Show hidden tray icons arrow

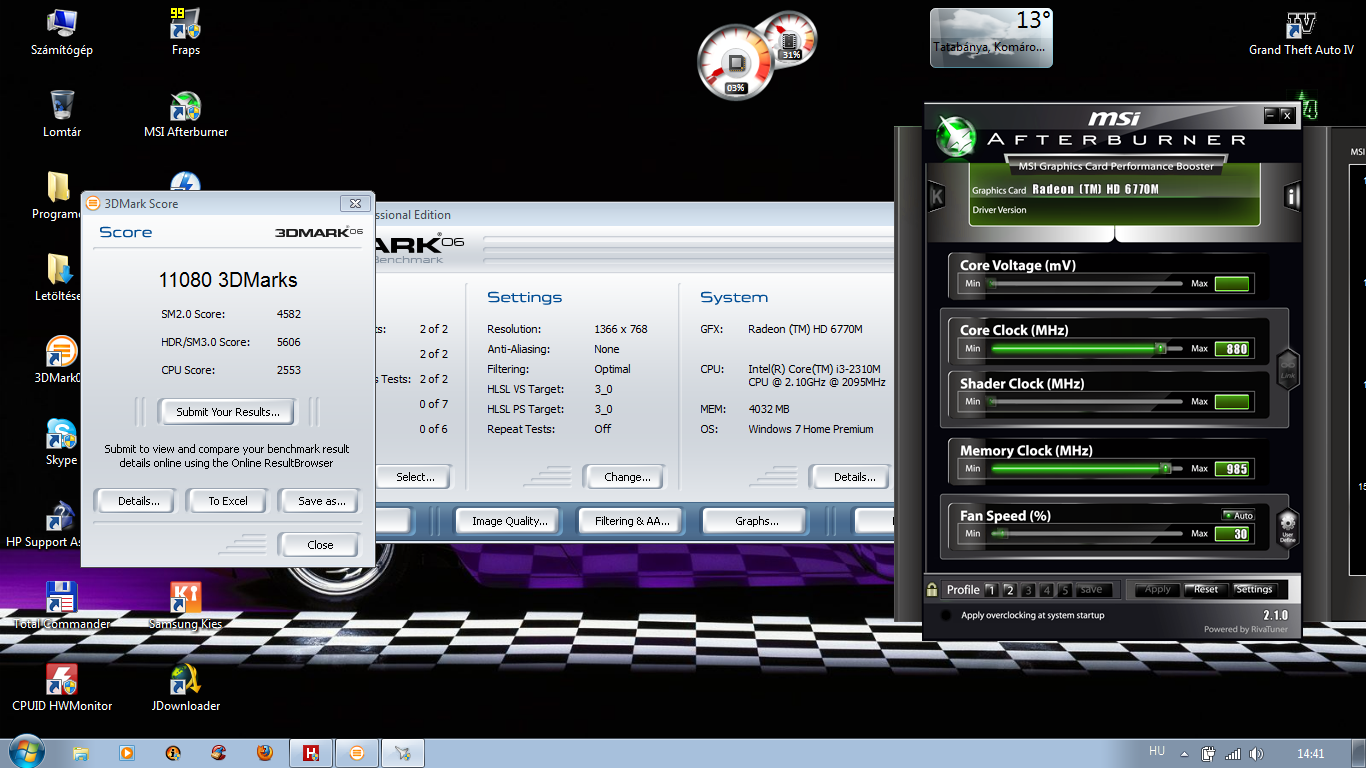tap(1185, 754)
